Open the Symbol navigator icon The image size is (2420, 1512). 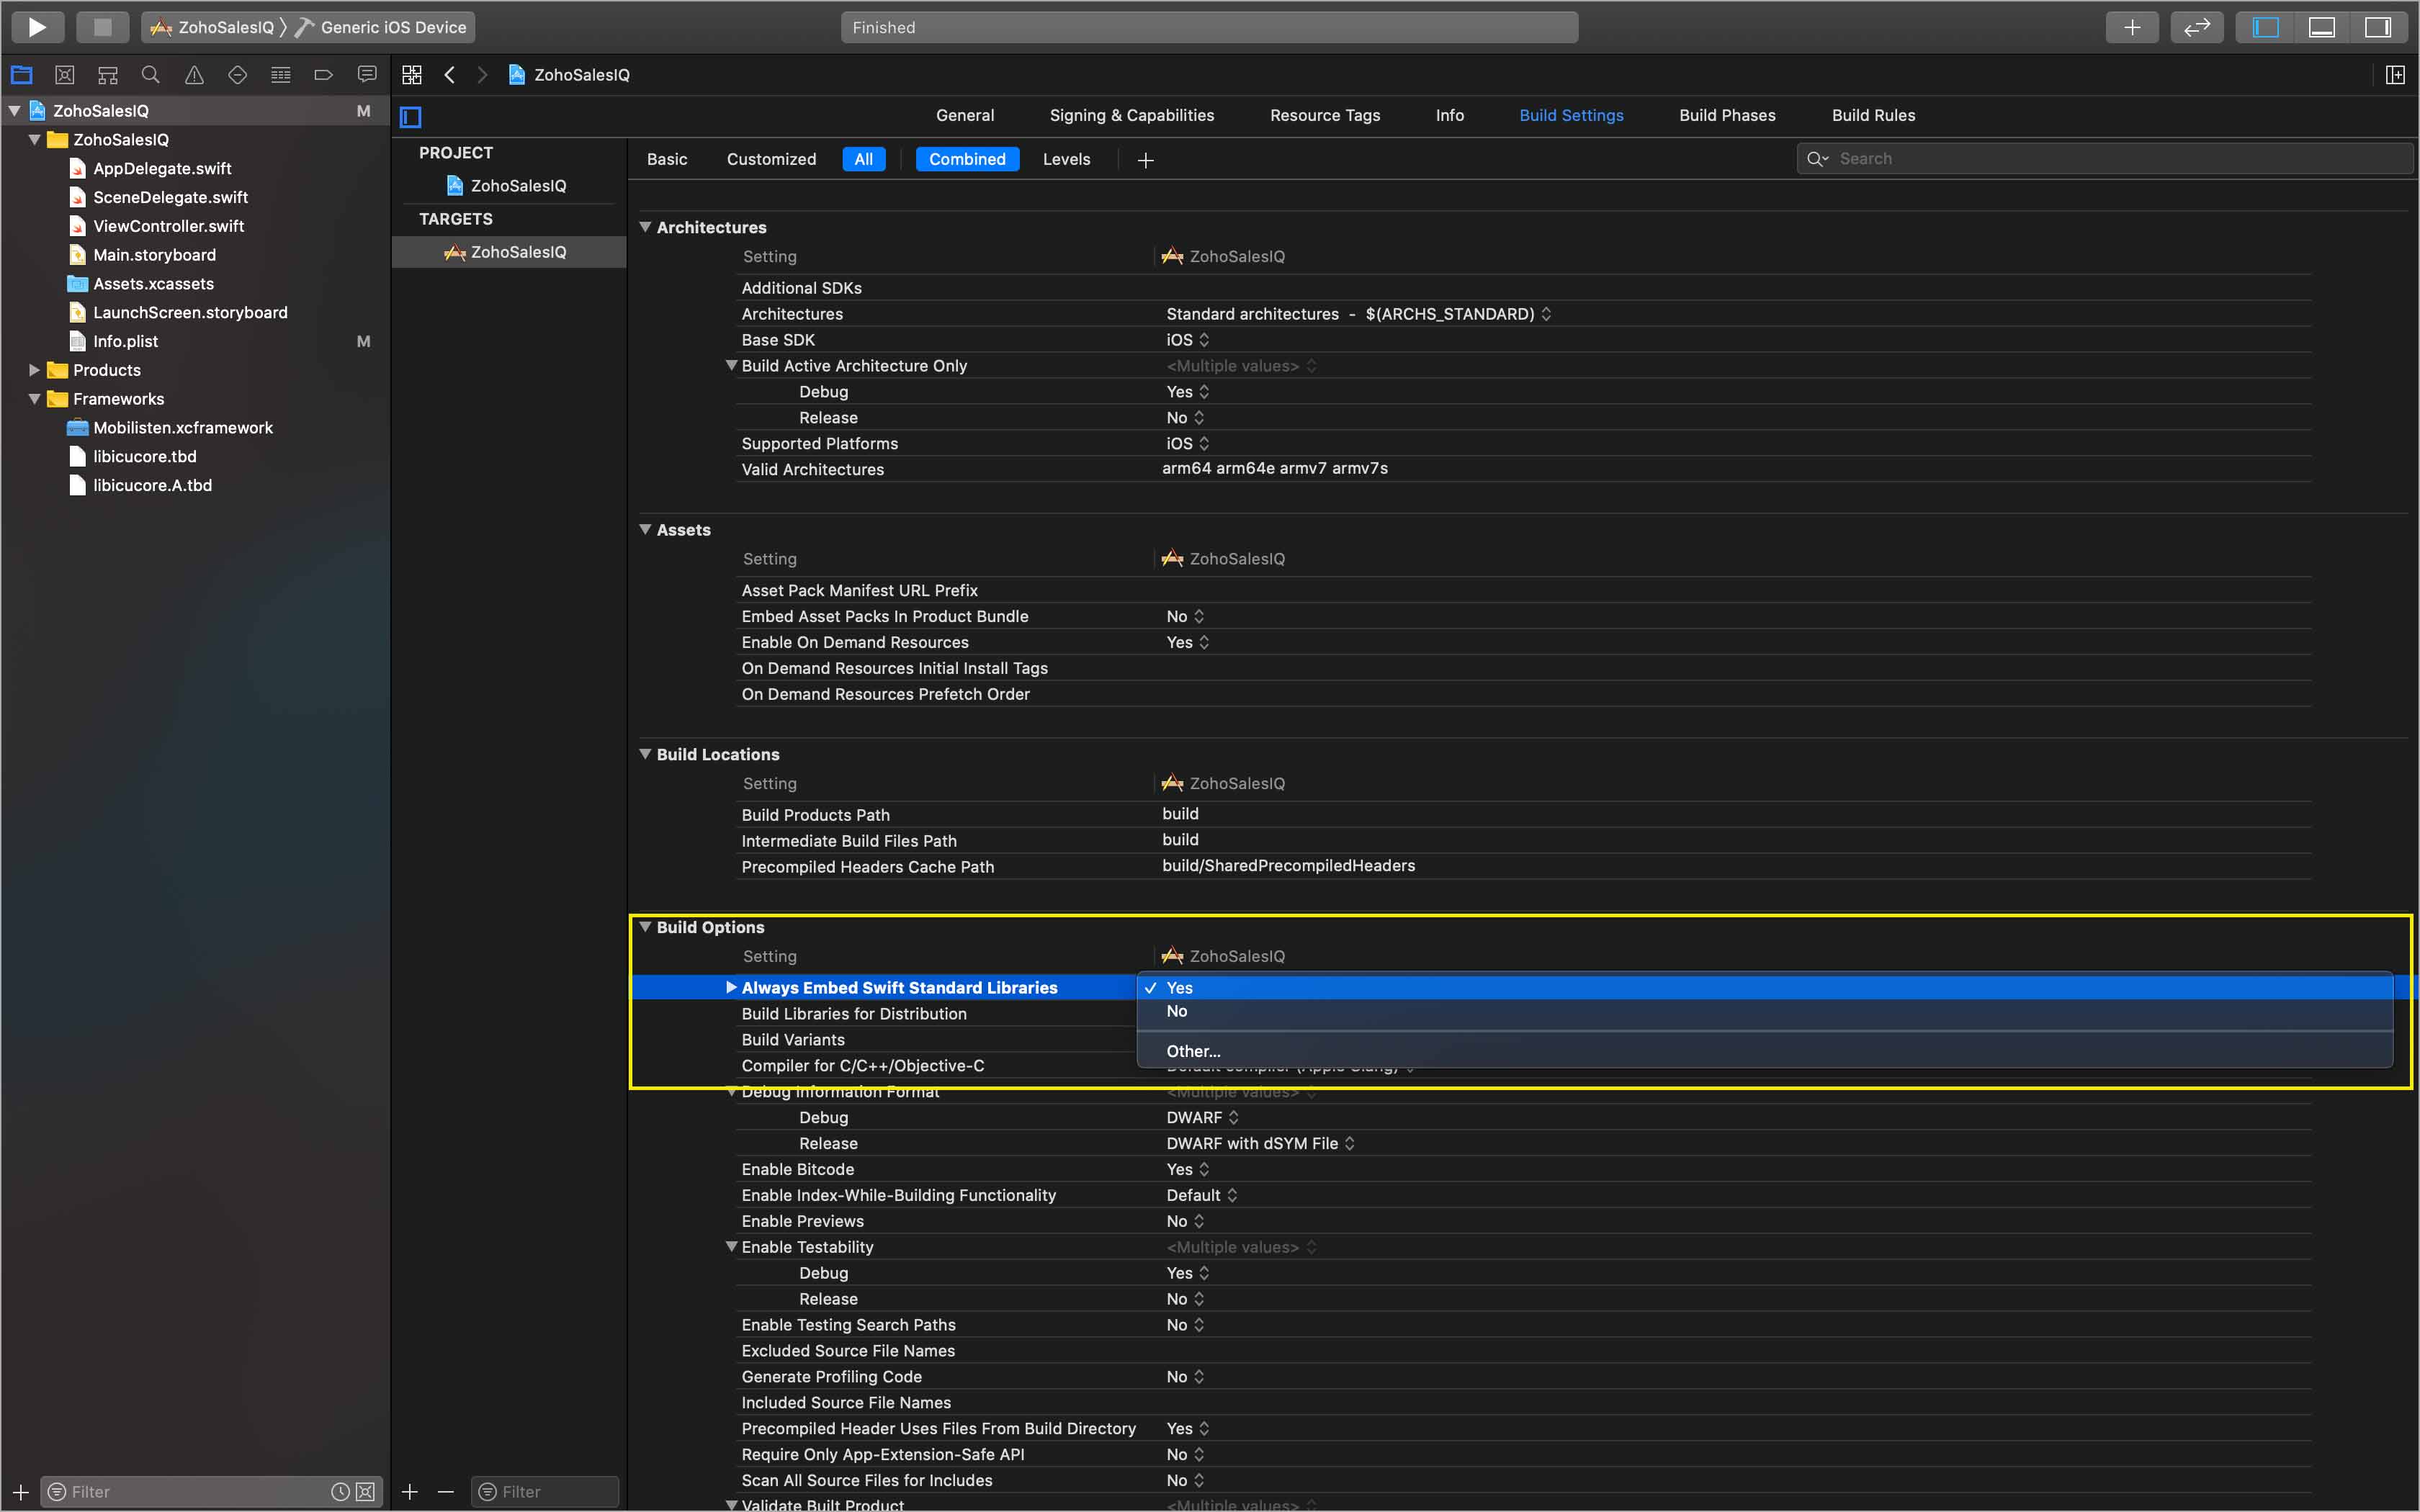pyautogui.click(x=108, y=75)
